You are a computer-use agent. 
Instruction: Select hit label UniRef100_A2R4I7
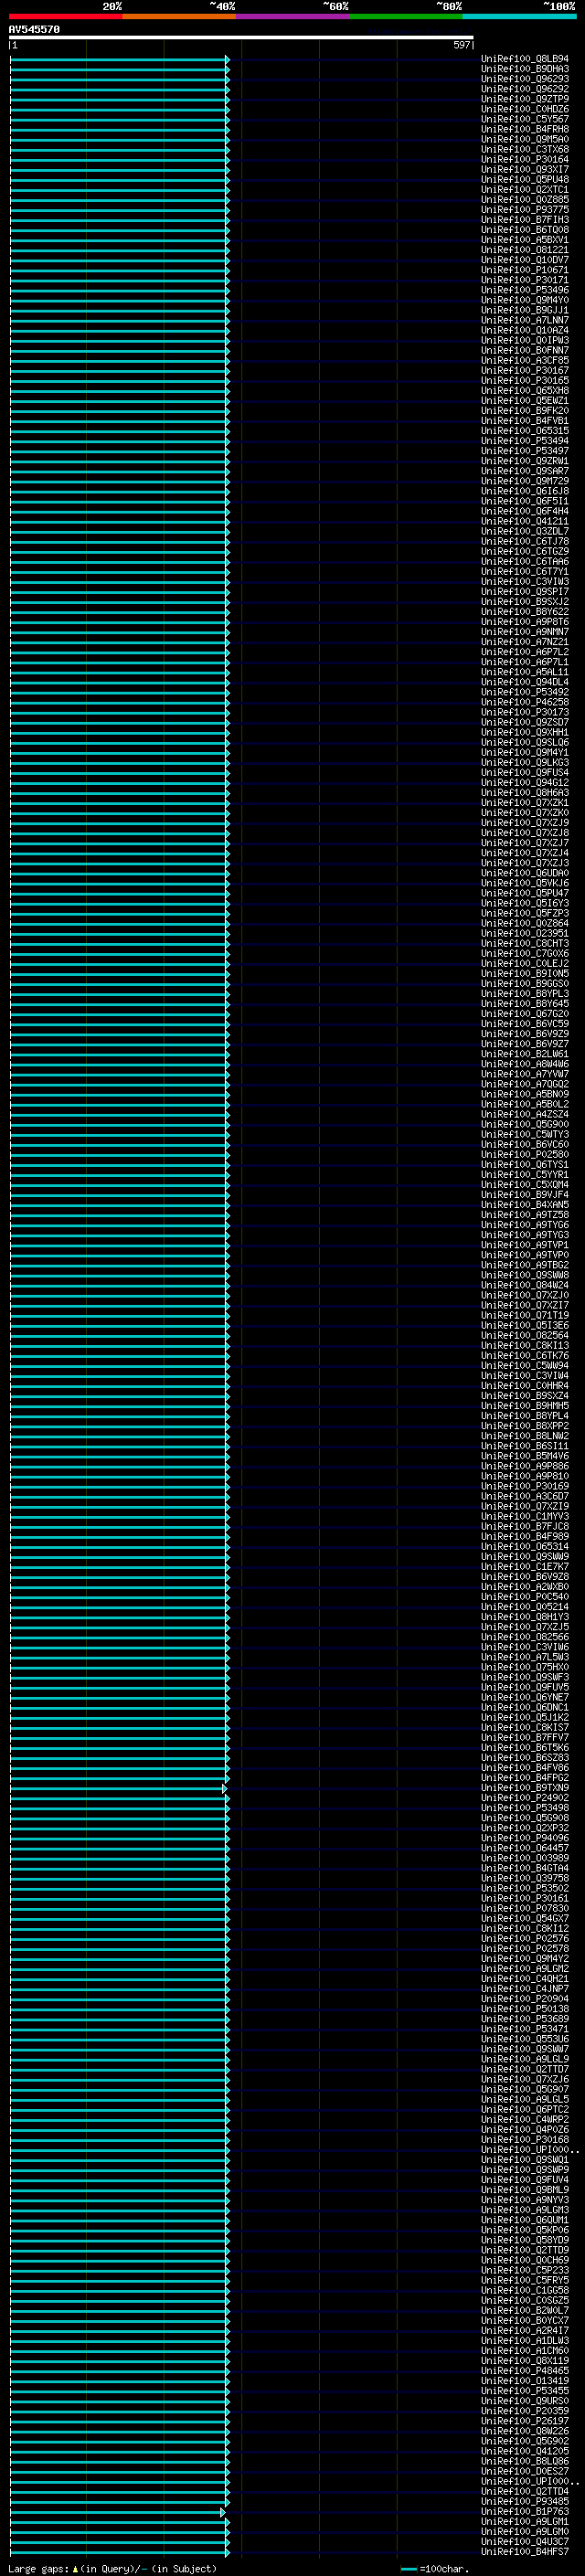pyautogui.click(x=525, y=2330)
